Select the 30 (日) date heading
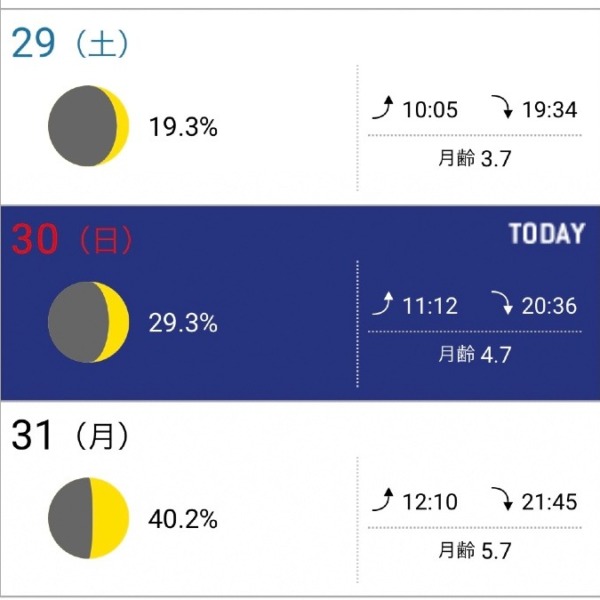Viewport: 600px width, 600px height. tap(72, 240)
